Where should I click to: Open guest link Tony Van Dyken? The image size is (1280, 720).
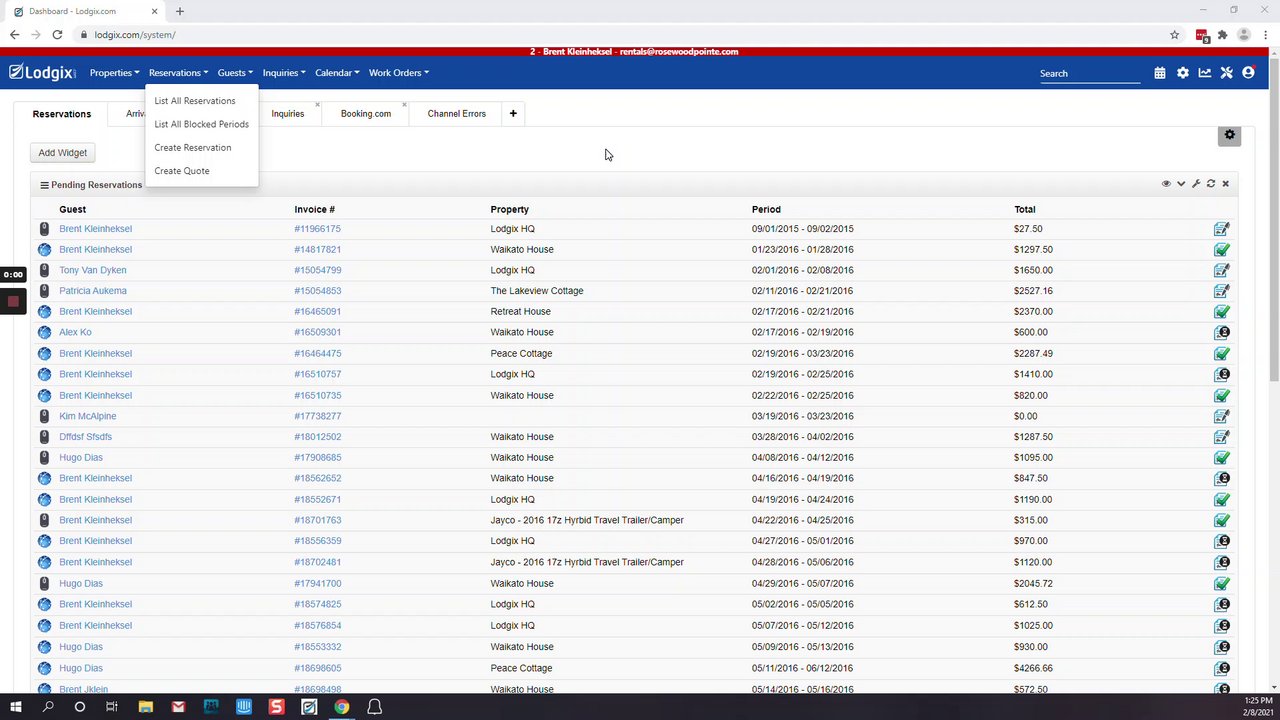click(93, 270)
